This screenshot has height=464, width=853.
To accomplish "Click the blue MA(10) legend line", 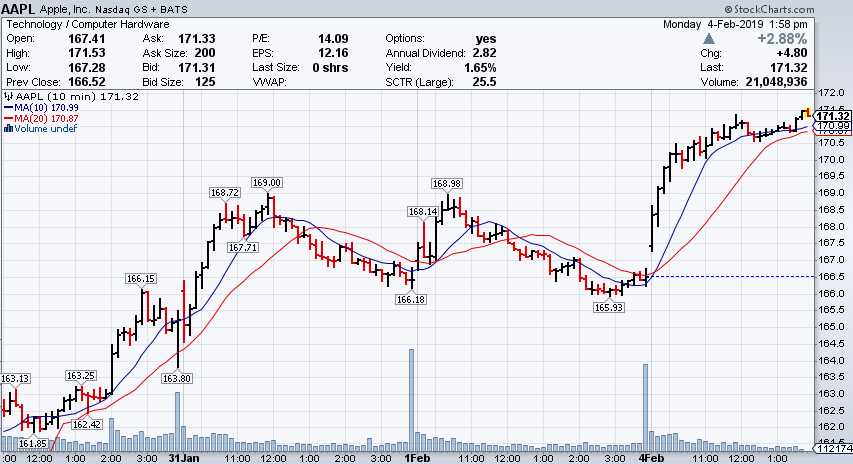I will pyautogui.click(x=7, y=106).
